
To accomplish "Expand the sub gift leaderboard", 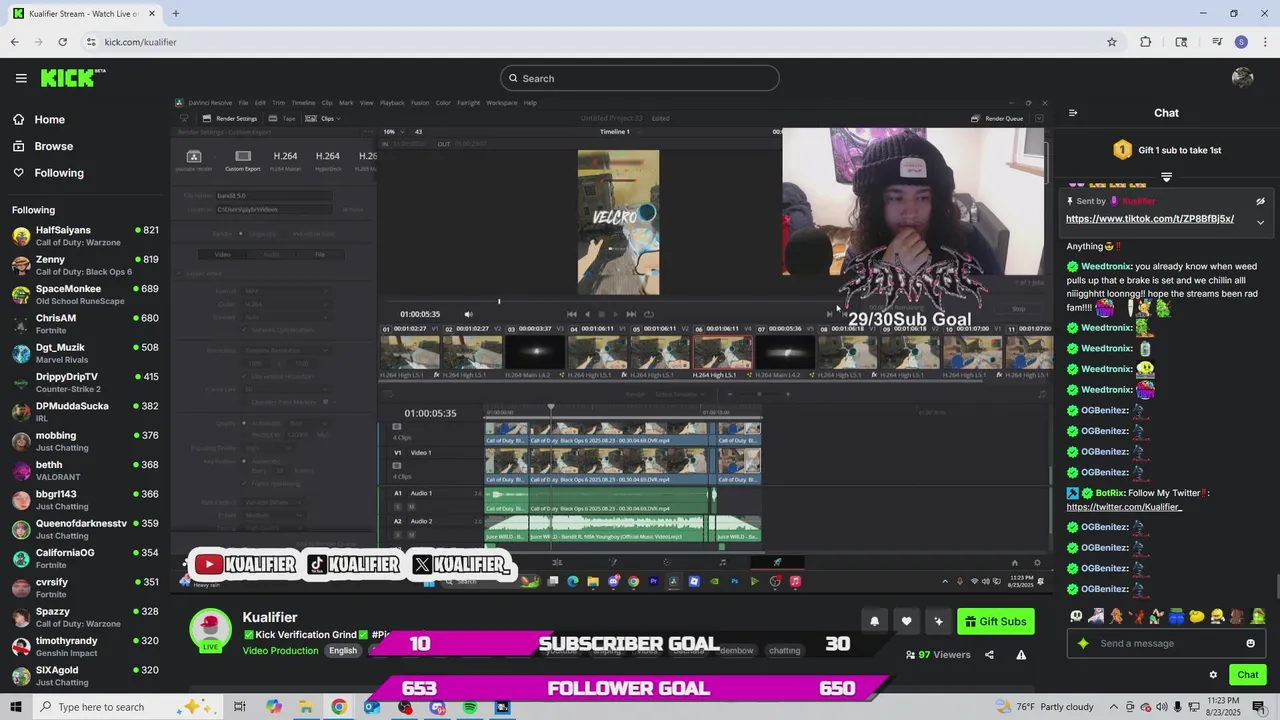I will click(1166, 177).
